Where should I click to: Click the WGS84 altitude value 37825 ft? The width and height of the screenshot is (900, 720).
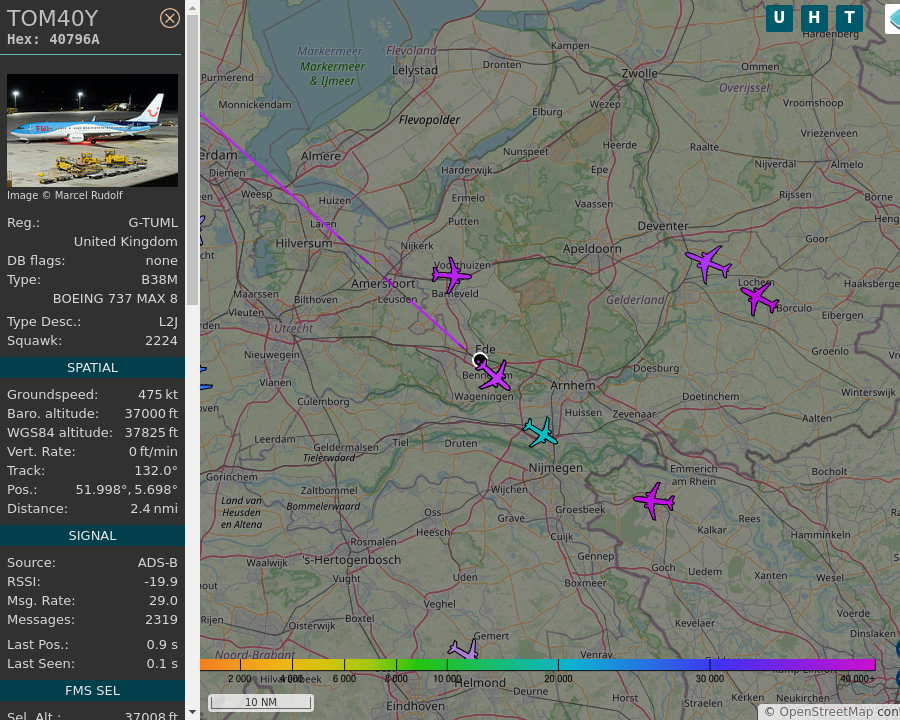point(152,432)
